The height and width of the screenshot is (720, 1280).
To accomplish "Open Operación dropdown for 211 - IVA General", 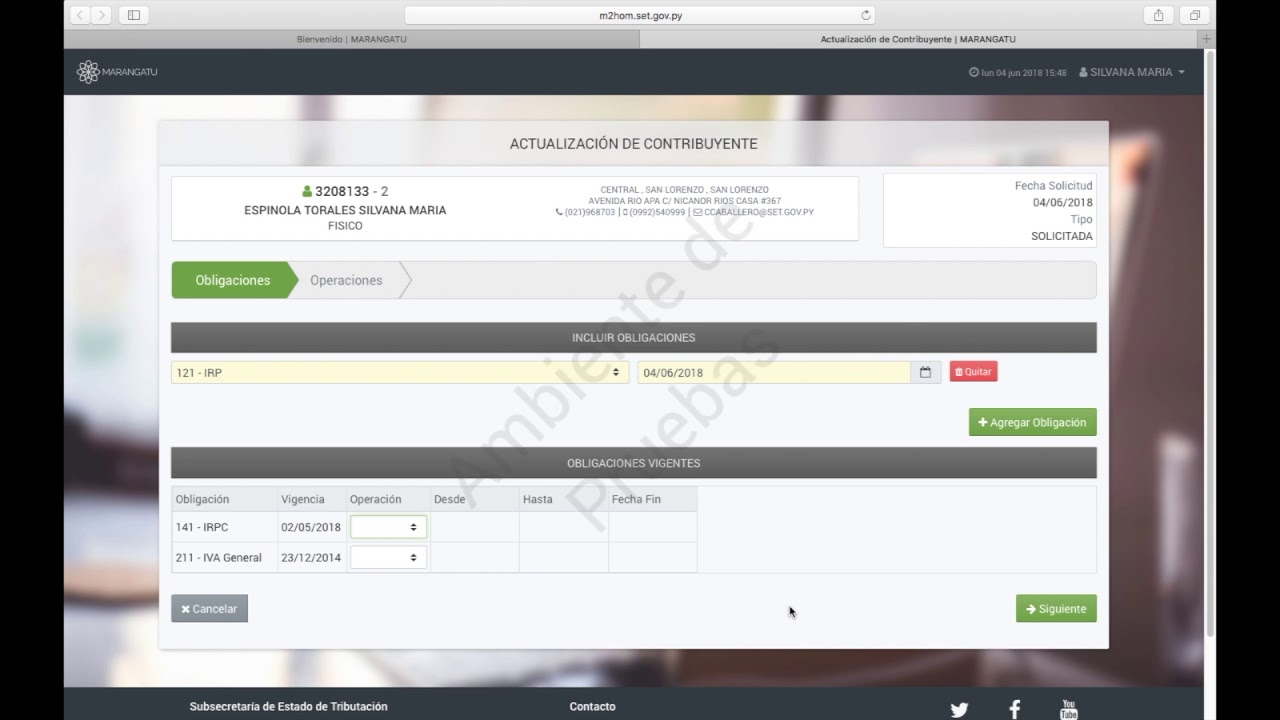I will 388,557.
